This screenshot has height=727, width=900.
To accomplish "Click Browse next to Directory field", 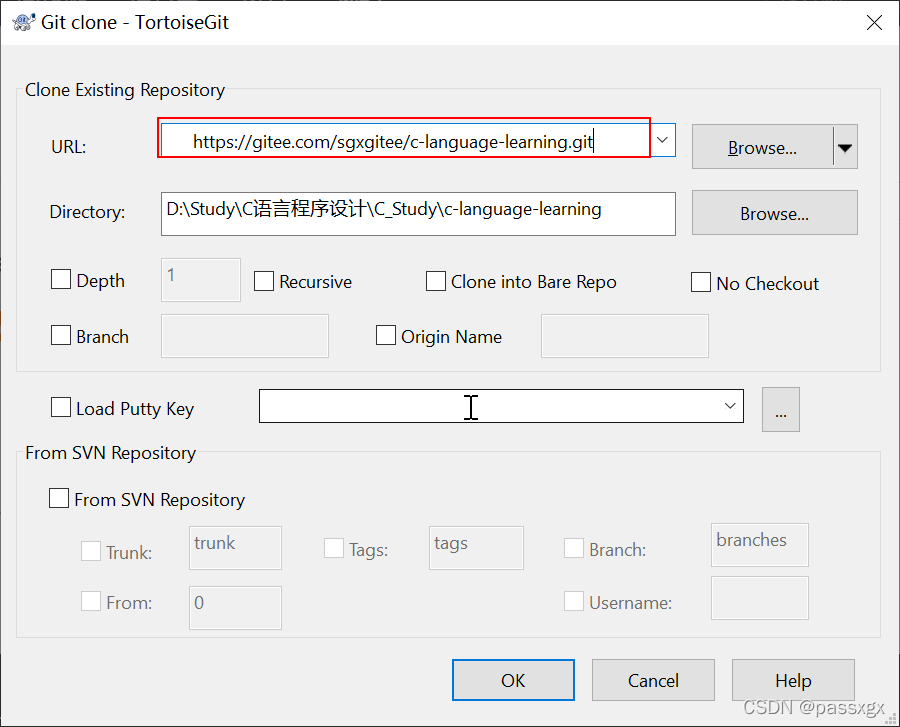I will (x=775, y=213).
